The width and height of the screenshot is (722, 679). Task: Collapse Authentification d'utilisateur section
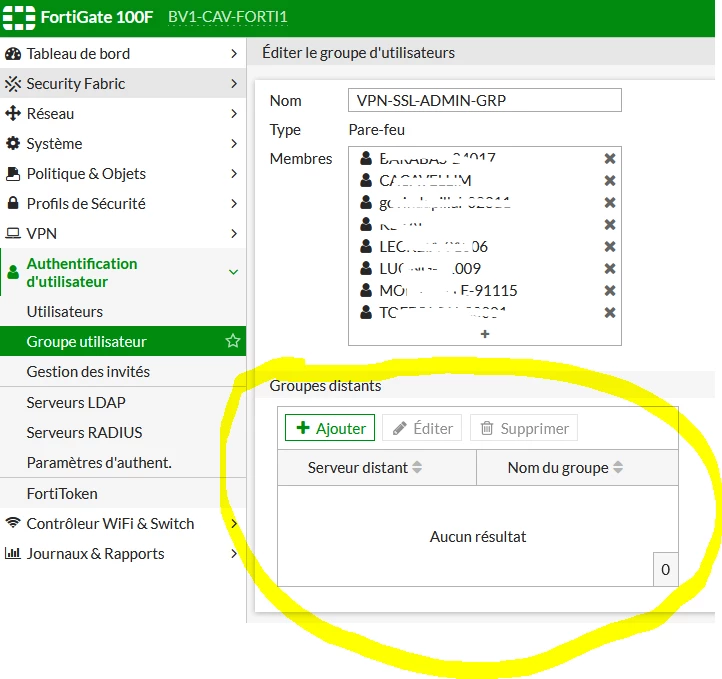coord(234,272)
